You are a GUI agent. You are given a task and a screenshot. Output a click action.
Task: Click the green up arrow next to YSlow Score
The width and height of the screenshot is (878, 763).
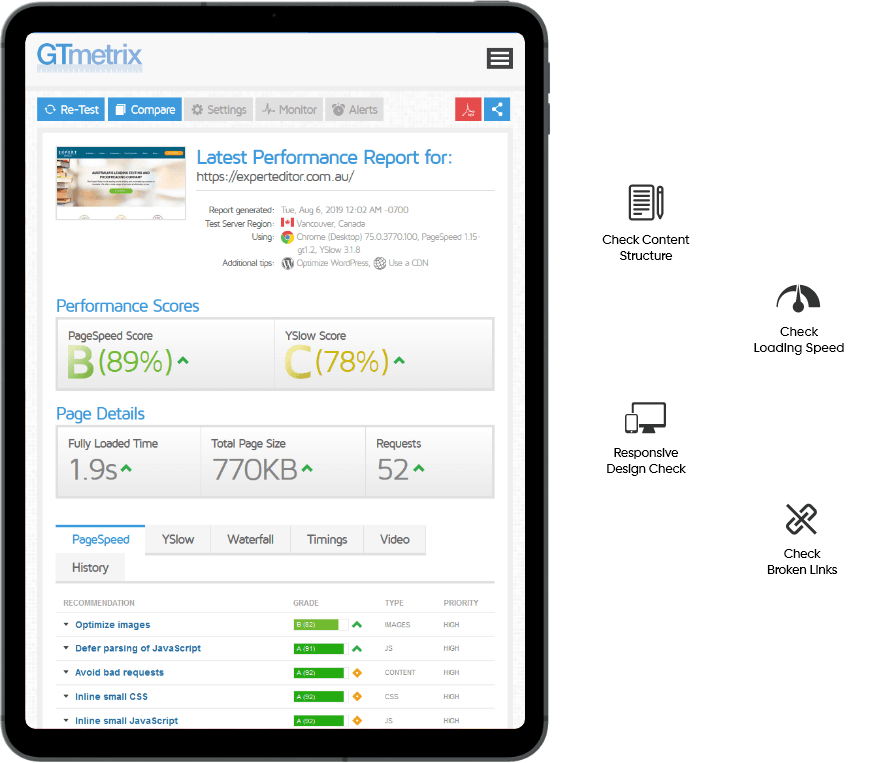[399, 361]
